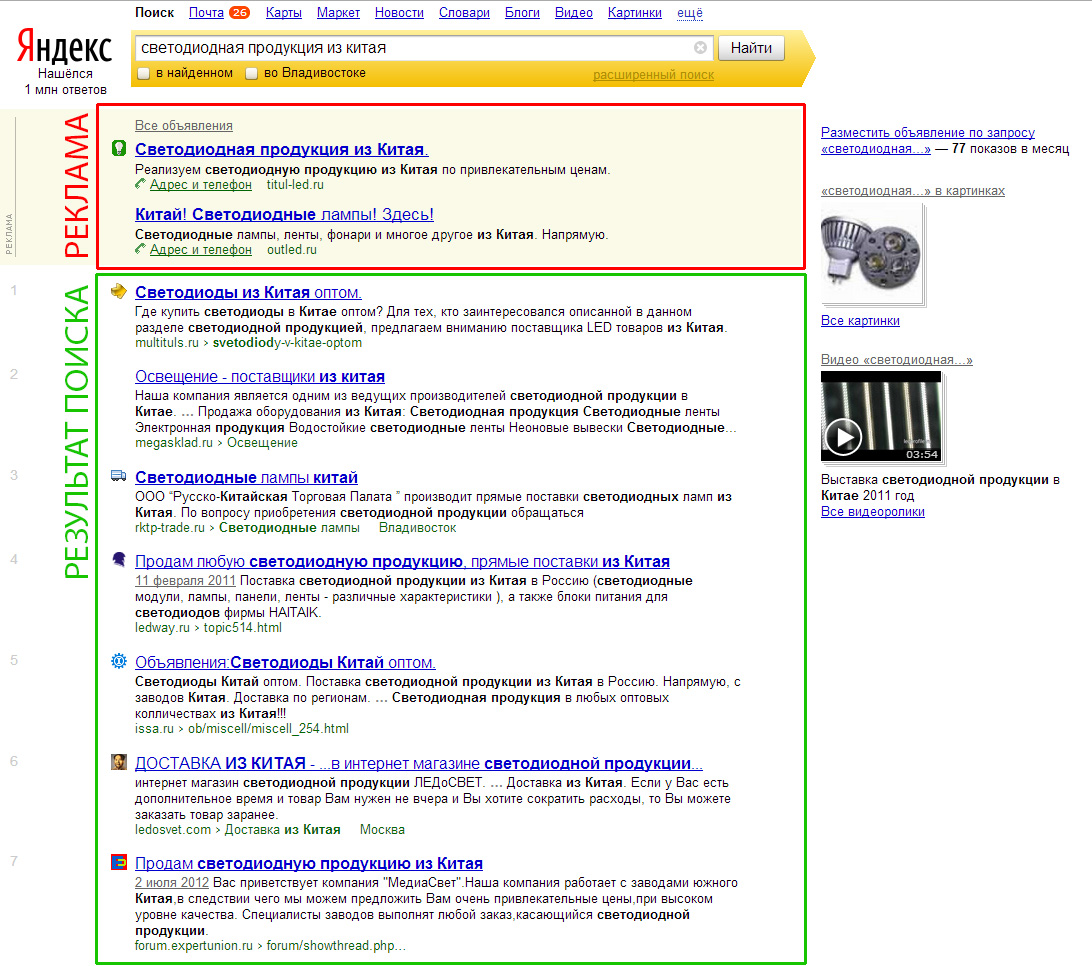Open ad 'Светодиодная продукция из Китая.'

[281, 149]
